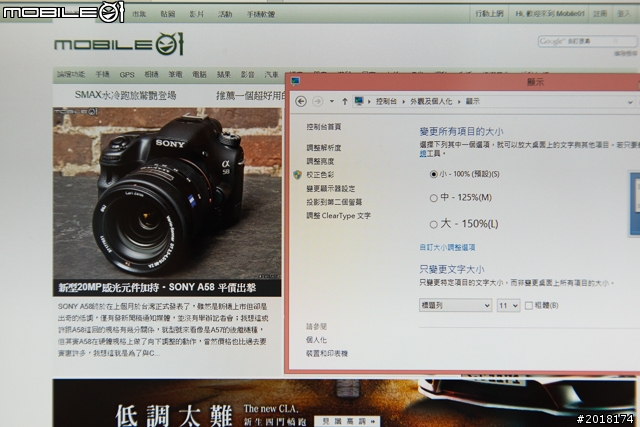The width and height of the screenshot is (640, 427).
Task: Open the 論壇功能 tab on Mobile01 nav bar
Action: point(71,74)
